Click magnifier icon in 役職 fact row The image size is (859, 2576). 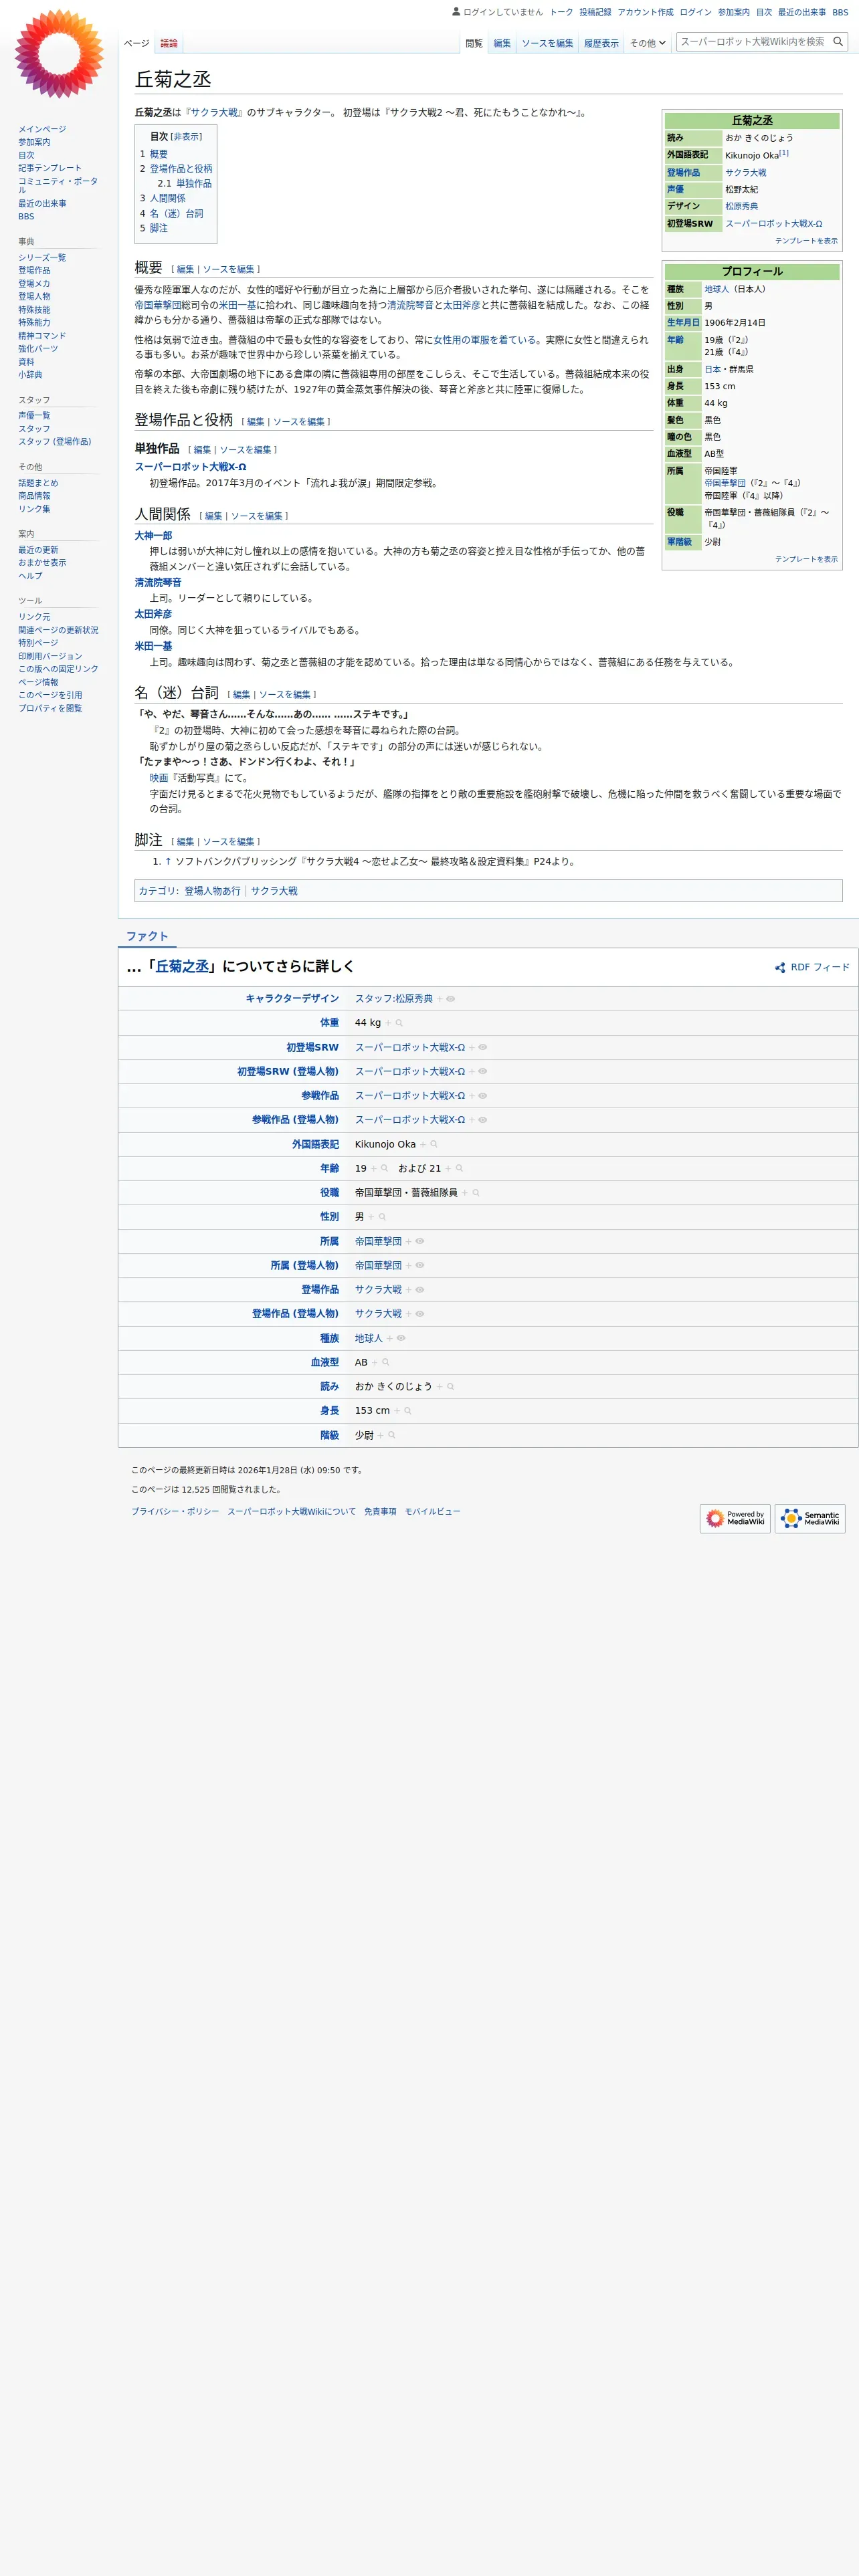[476, 1193]
